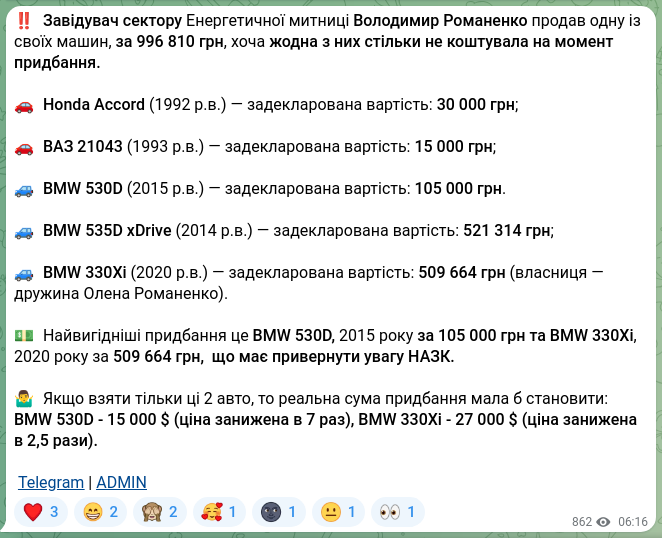662x538 pixels.
Task: Click the text Завідувач сектору
Action: 112,20
